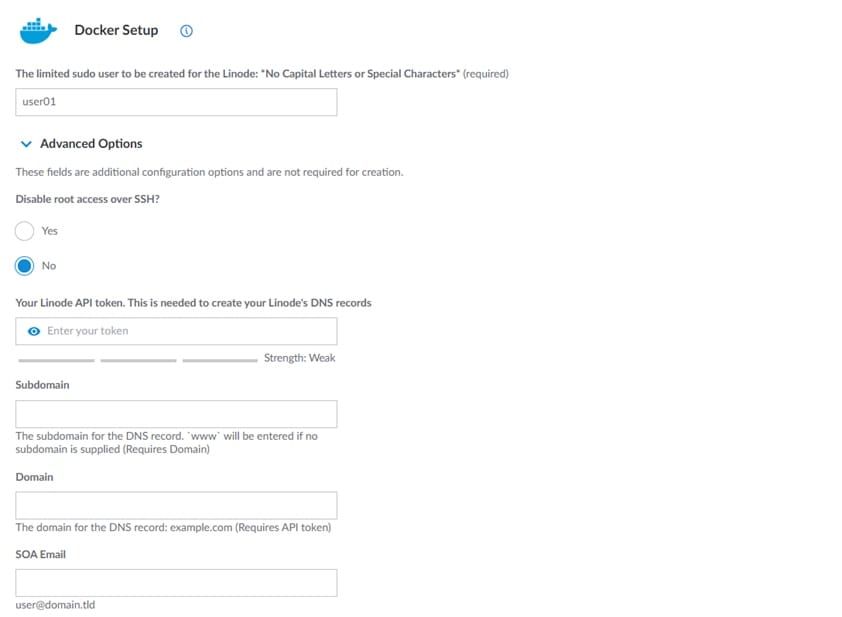Select the No radio button
This screenshot has width=842, height=617.
tap(25, 266)
